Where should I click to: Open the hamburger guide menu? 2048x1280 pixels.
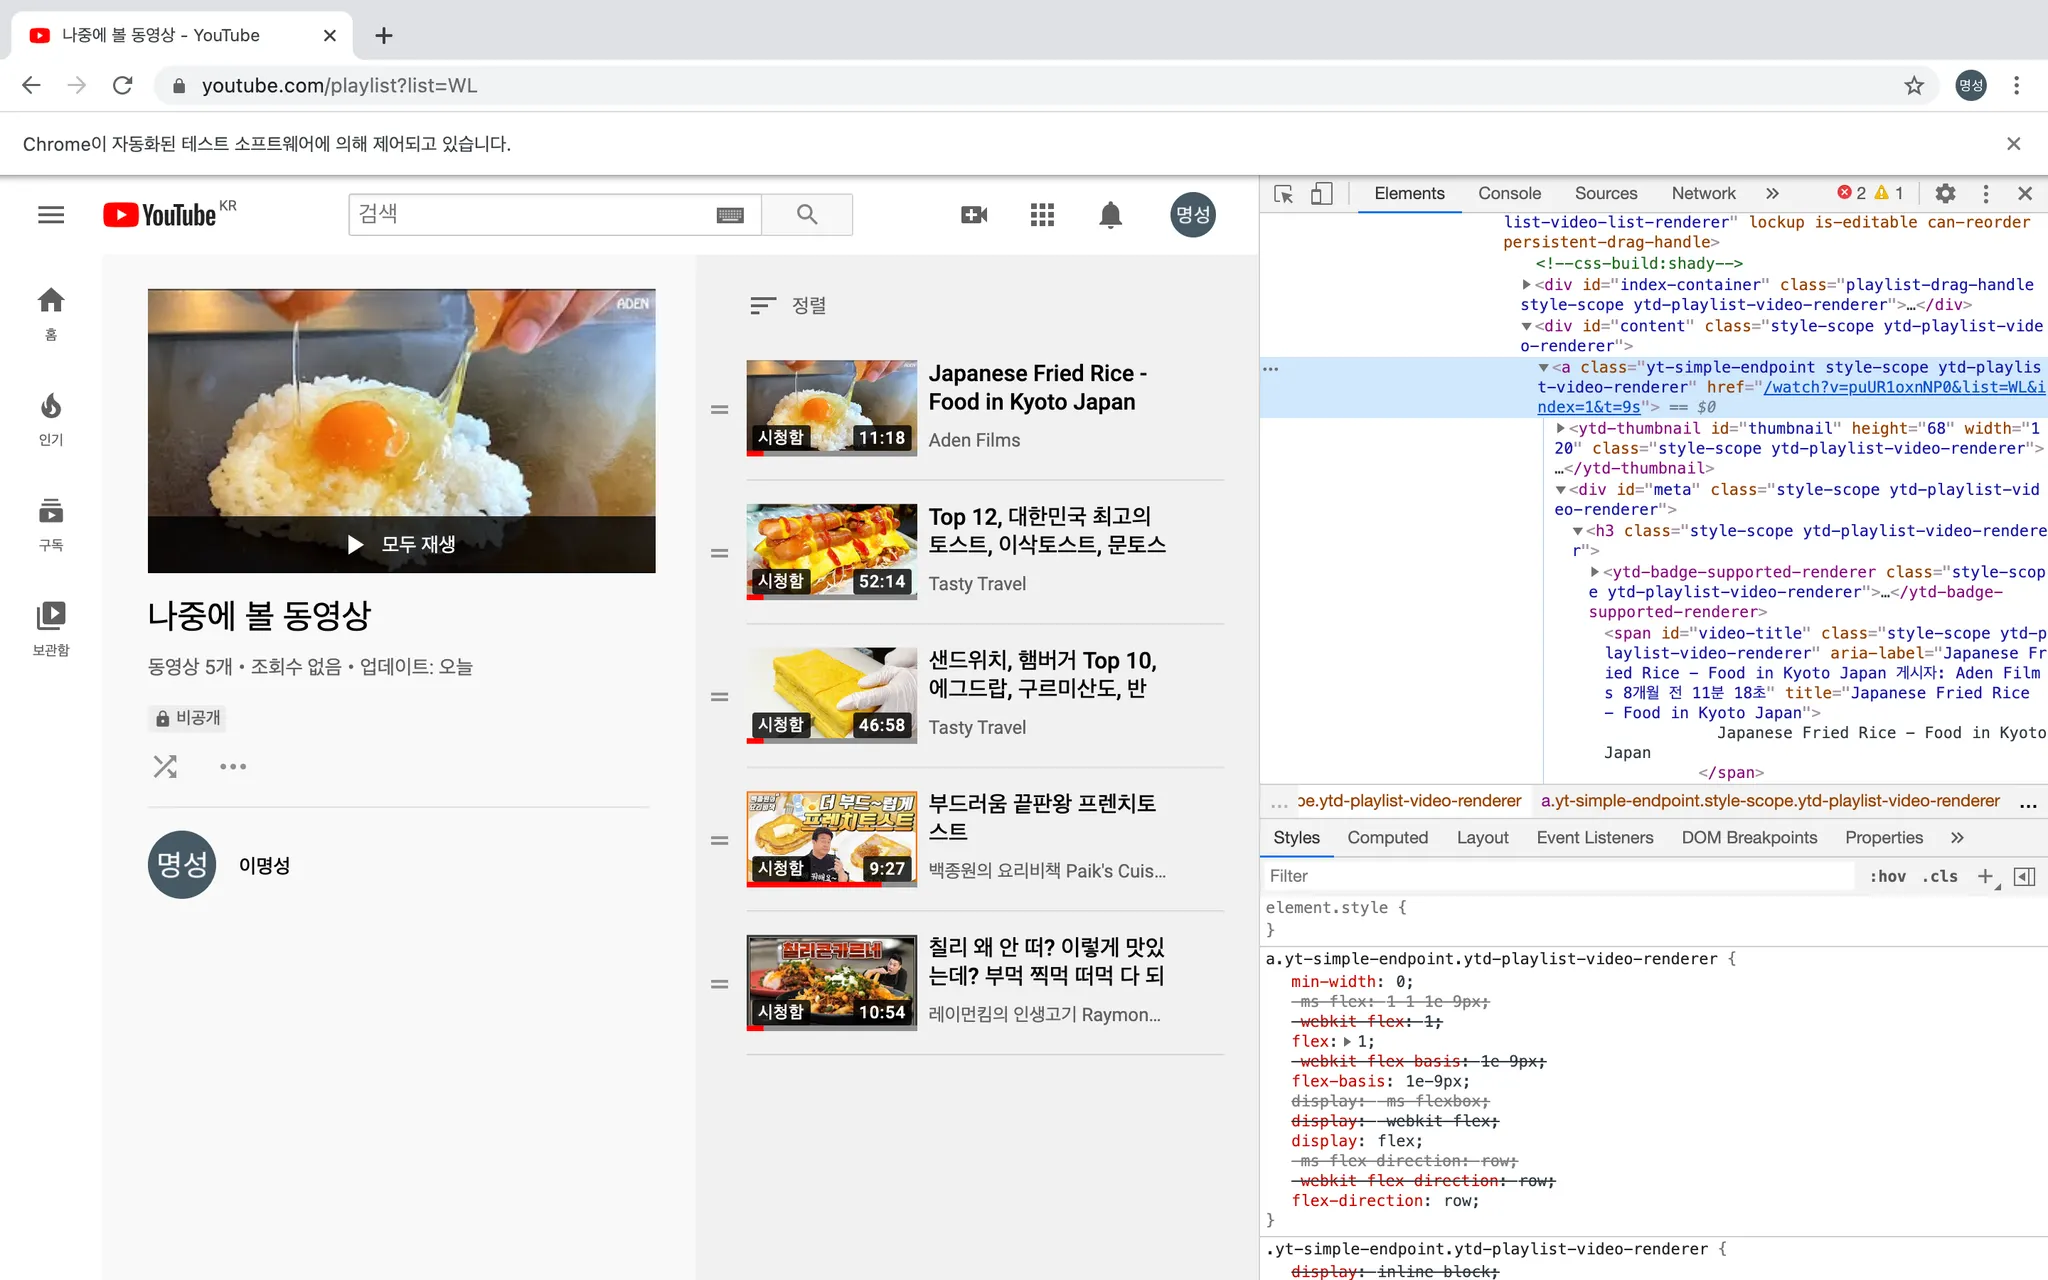click(x=51, y=215)
